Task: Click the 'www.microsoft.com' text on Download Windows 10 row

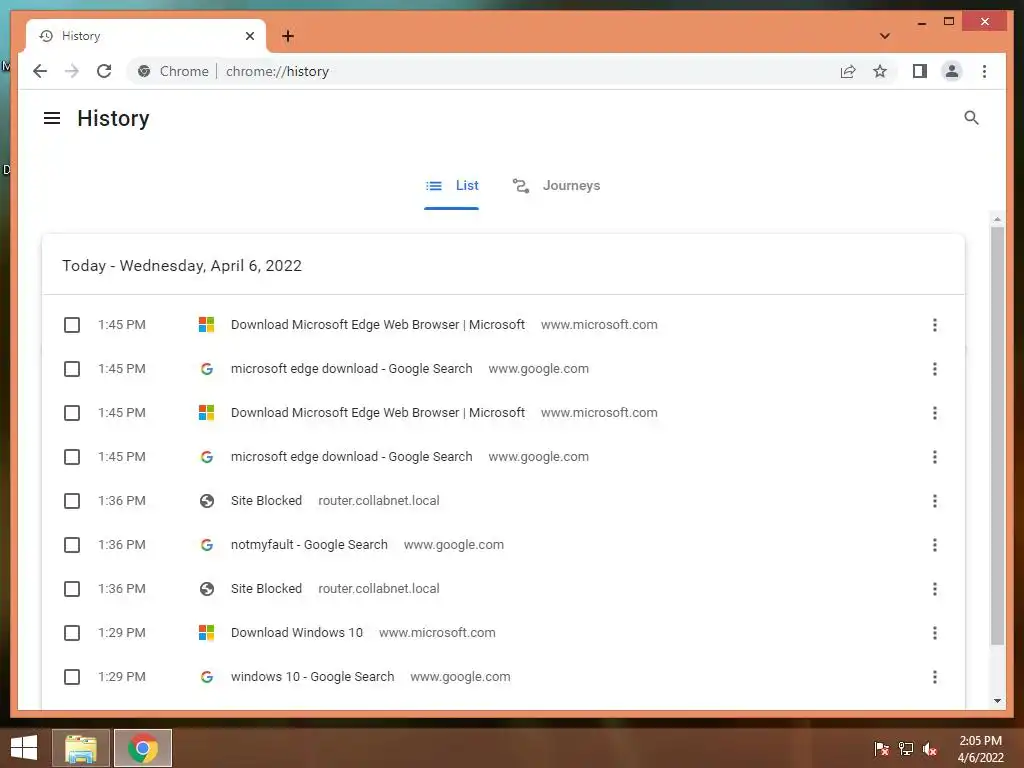Action: (x=437, y=633)
